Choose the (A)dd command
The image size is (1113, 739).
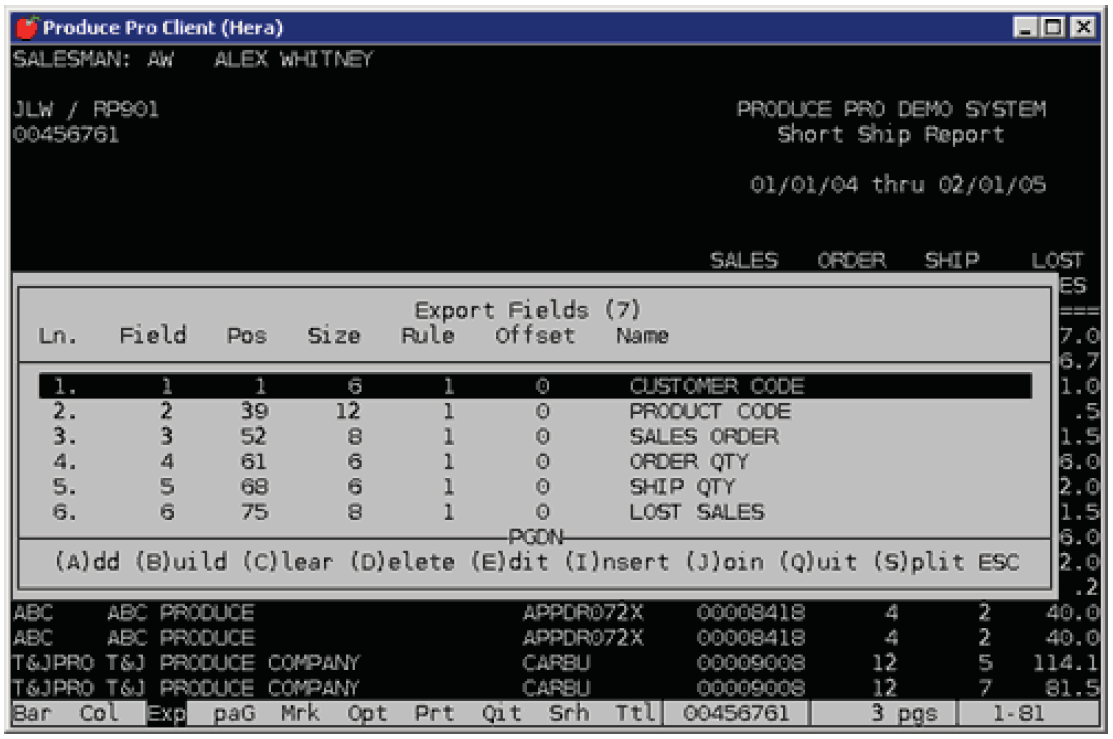[x=87, y=562]
